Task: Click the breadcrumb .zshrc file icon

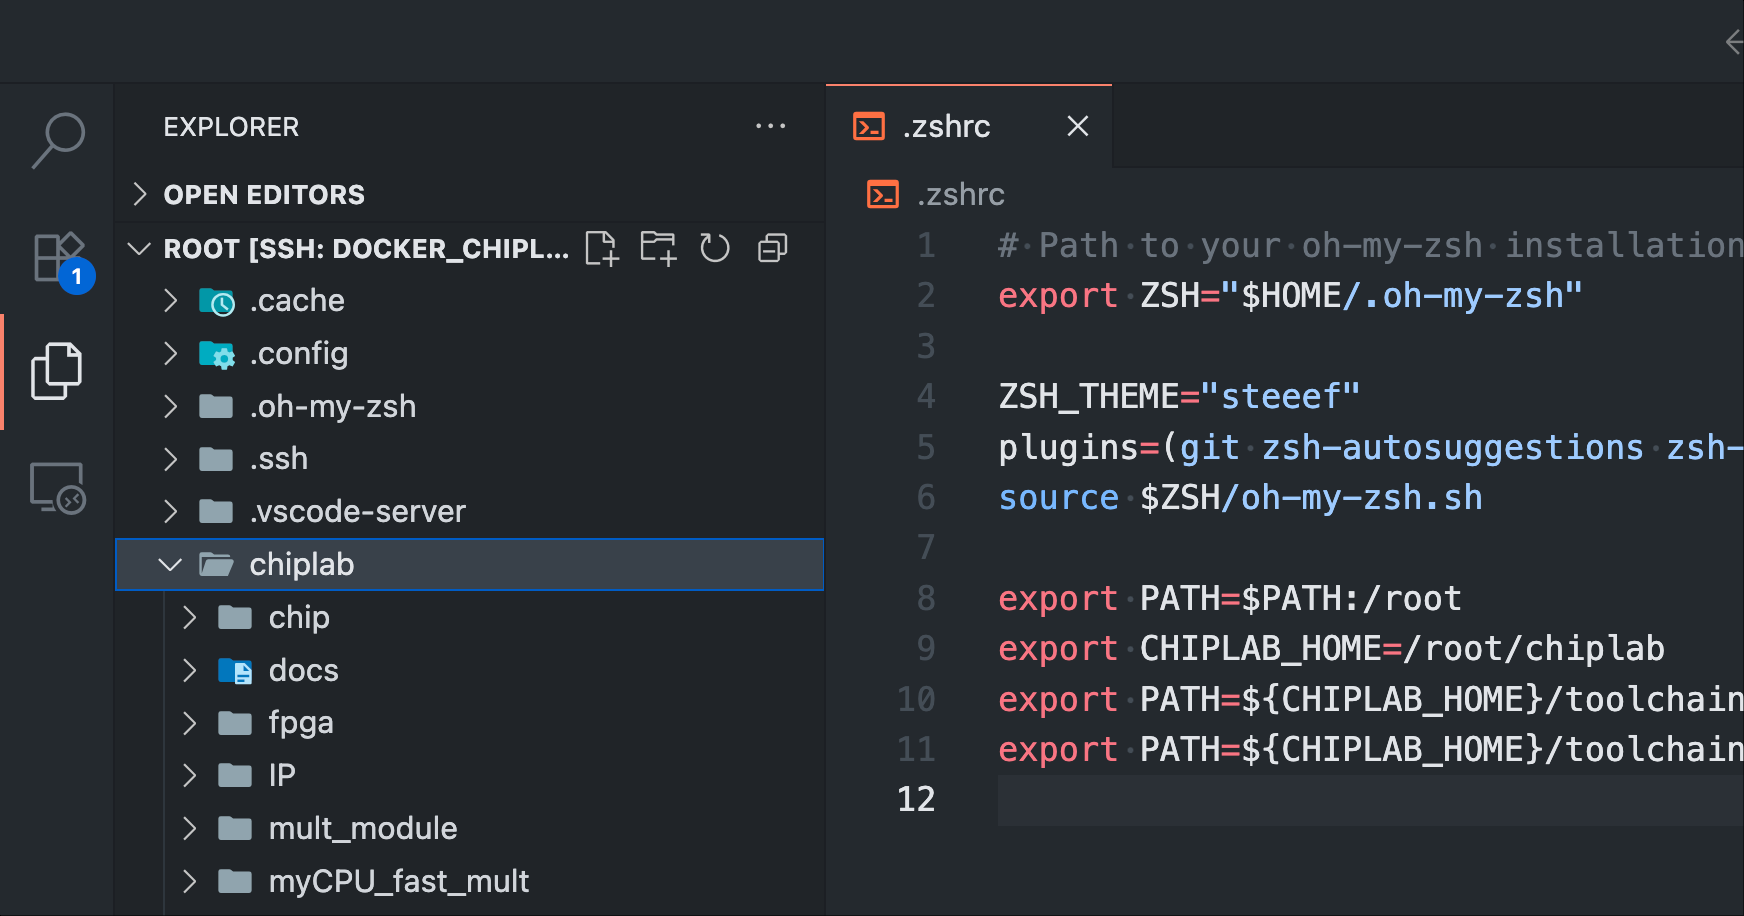Action: pyautogui.click(x=882, y=194)
